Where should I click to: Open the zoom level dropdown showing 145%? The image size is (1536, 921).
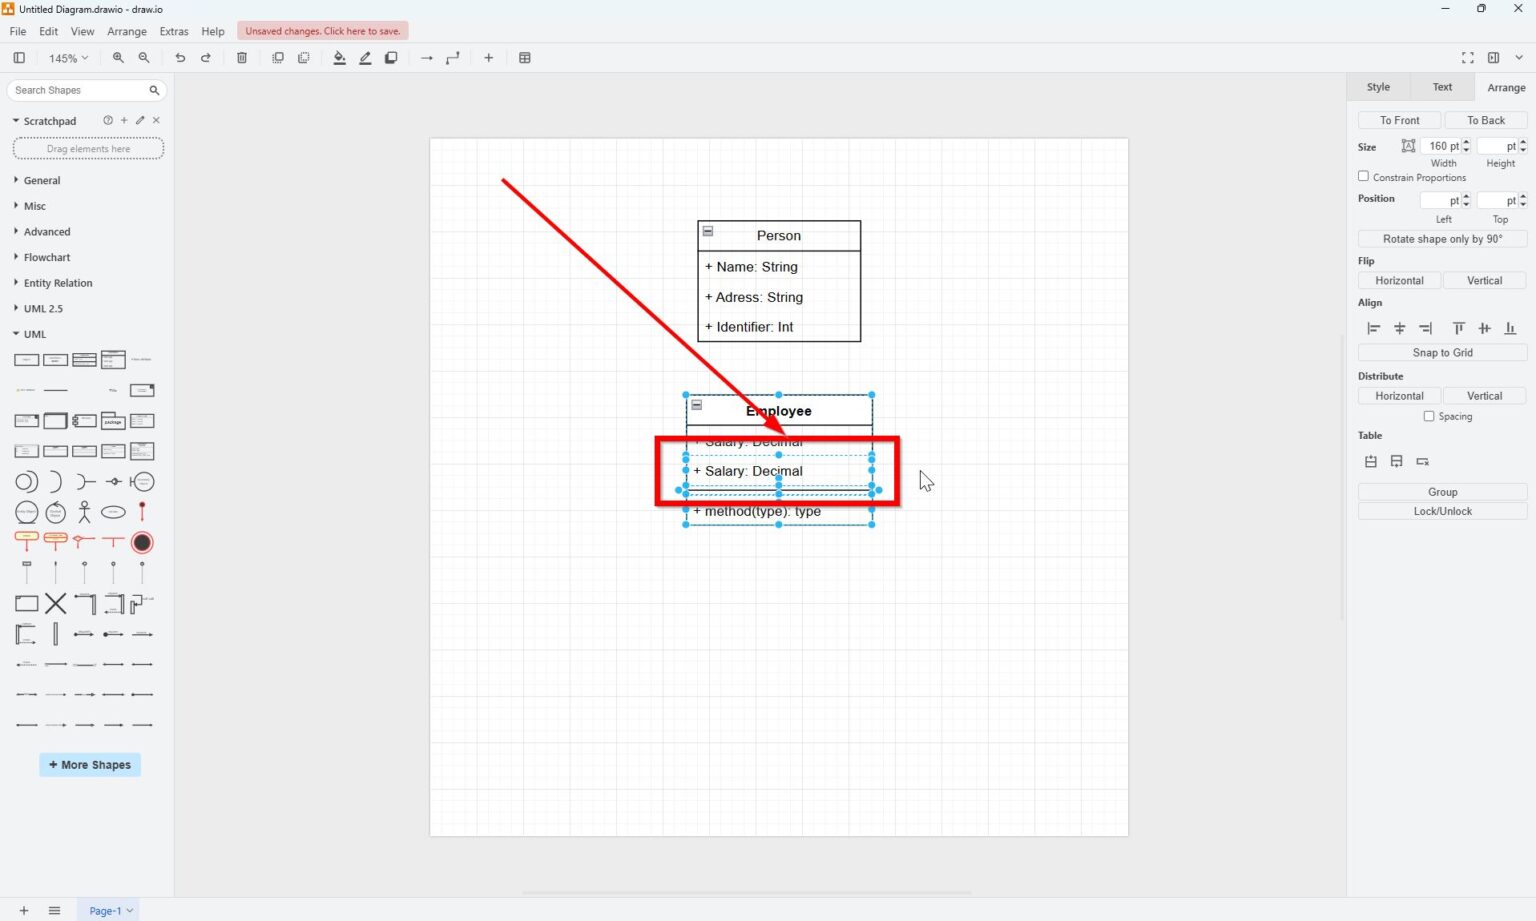tap(67, 57)
